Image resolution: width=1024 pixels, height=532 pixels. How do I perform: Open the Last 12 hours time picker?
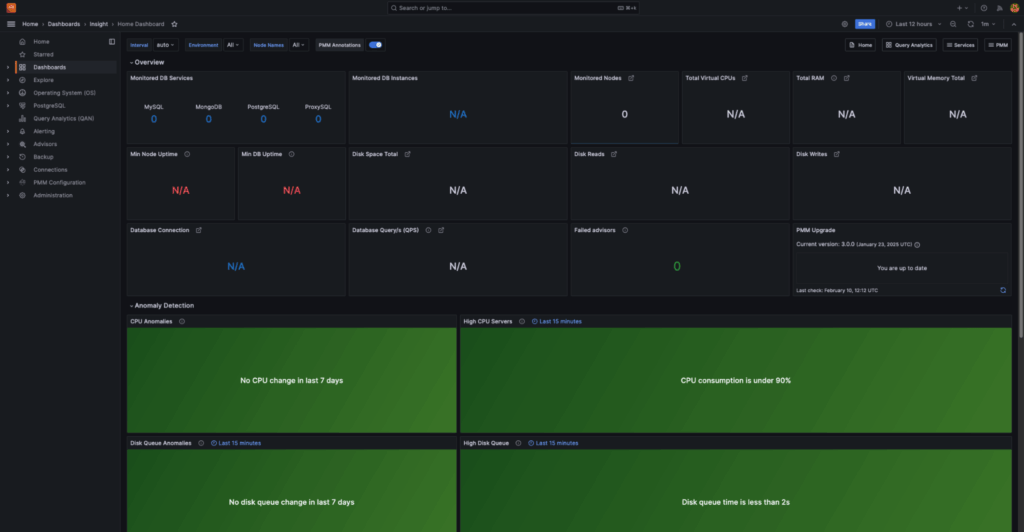914,24
